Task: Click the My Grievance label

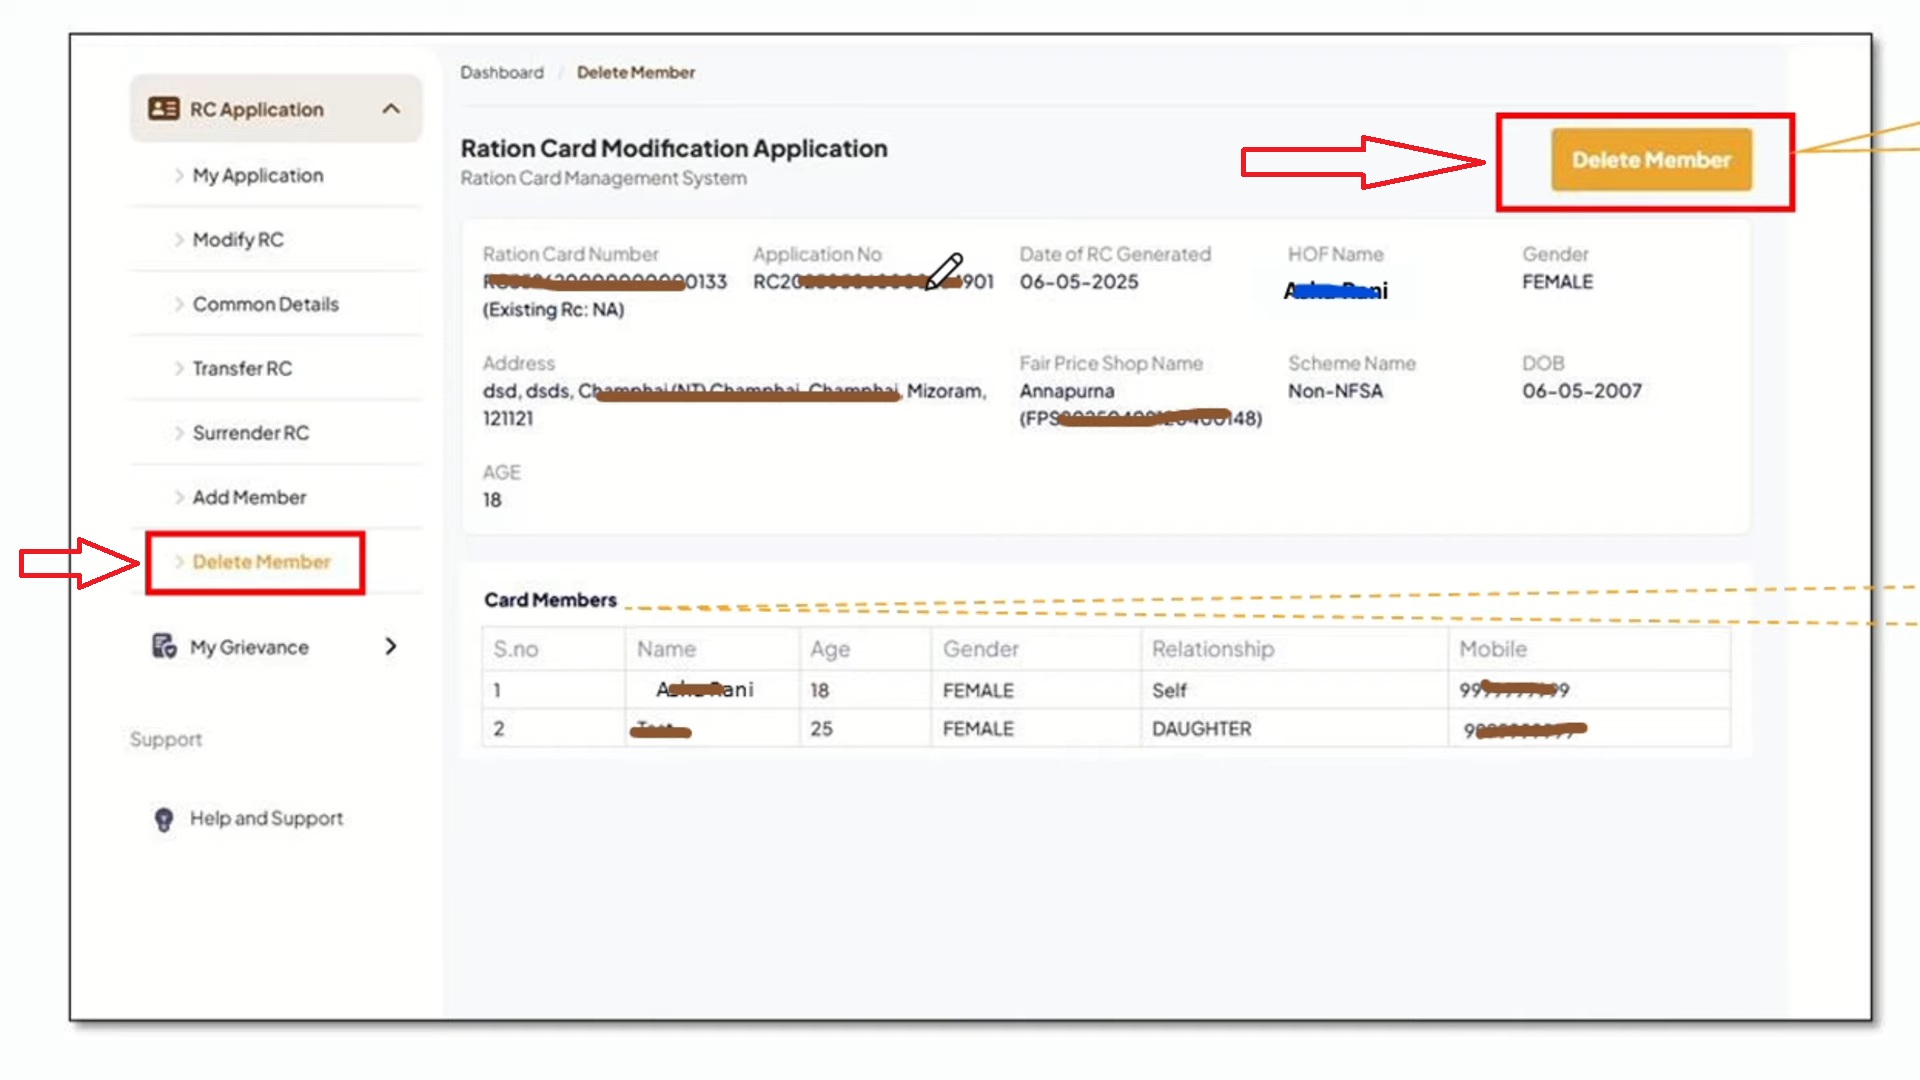Action: (x=249, y=648)
